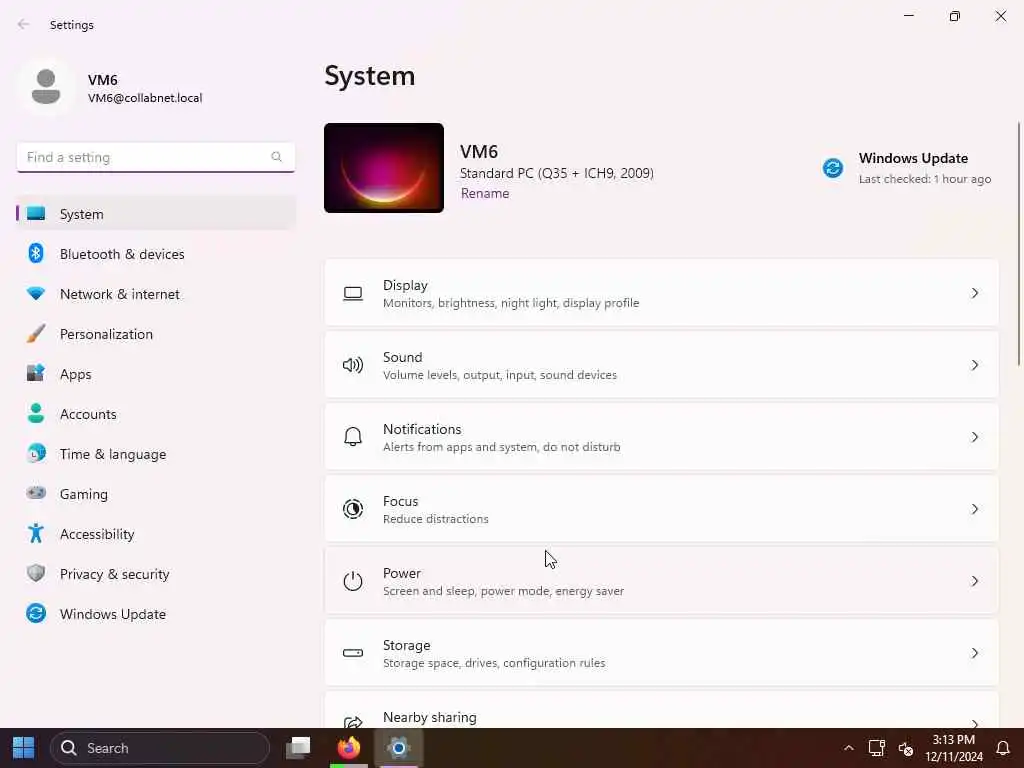The height and width of the screenshot is (768, 1024).
Task: Click the Apps icon in sidebar
Action: [x=36, y=374]
